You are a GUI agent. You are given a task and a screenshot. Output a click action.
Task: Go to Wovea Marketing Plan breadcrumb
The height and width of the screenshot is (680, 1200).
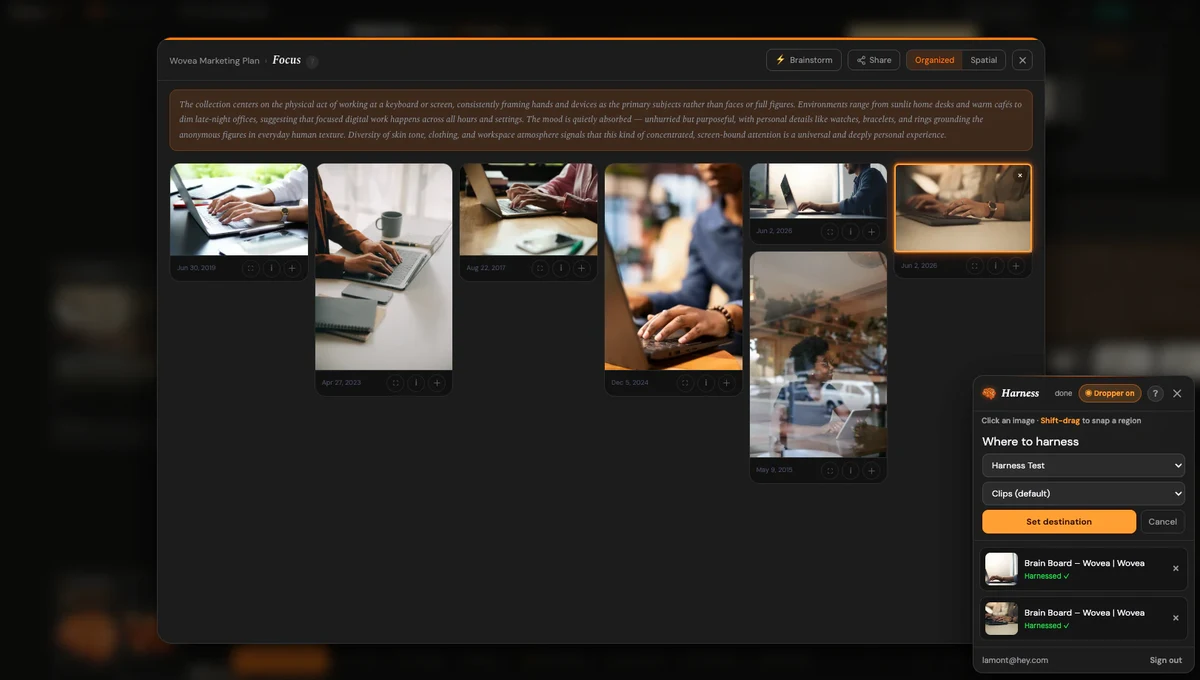tap(214, 60)
